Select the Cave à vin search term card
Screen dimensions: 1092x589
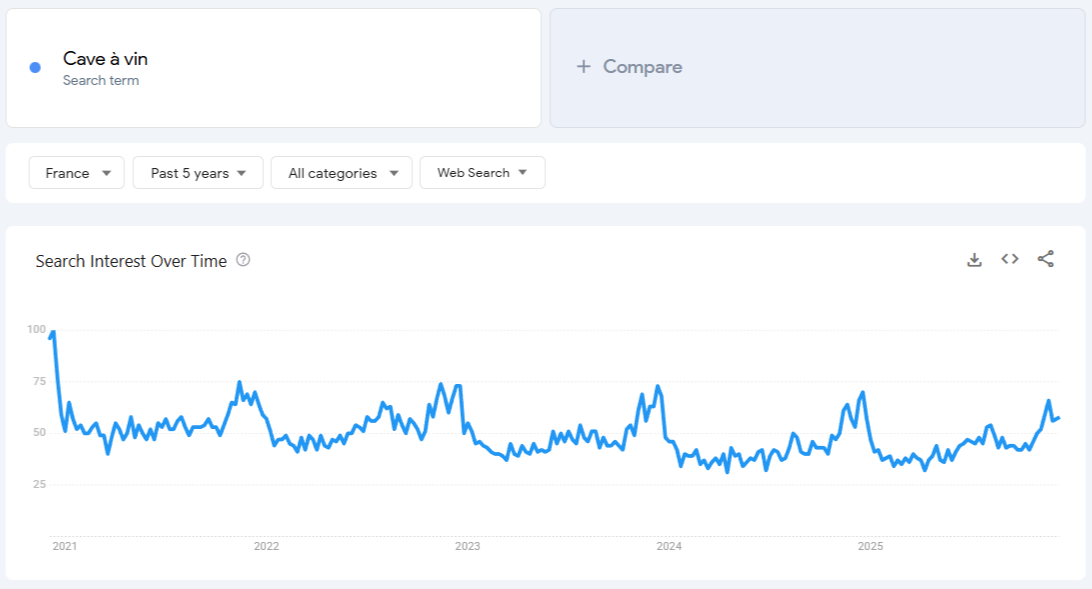coord(273,66)
